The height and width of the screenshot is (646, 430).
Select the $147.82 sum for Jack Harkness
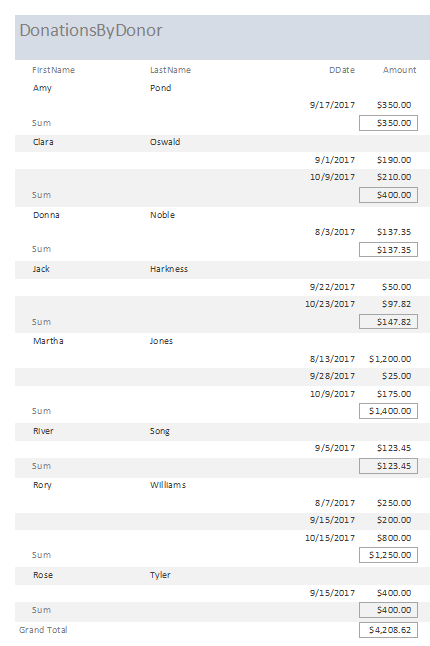pos(388,322)
